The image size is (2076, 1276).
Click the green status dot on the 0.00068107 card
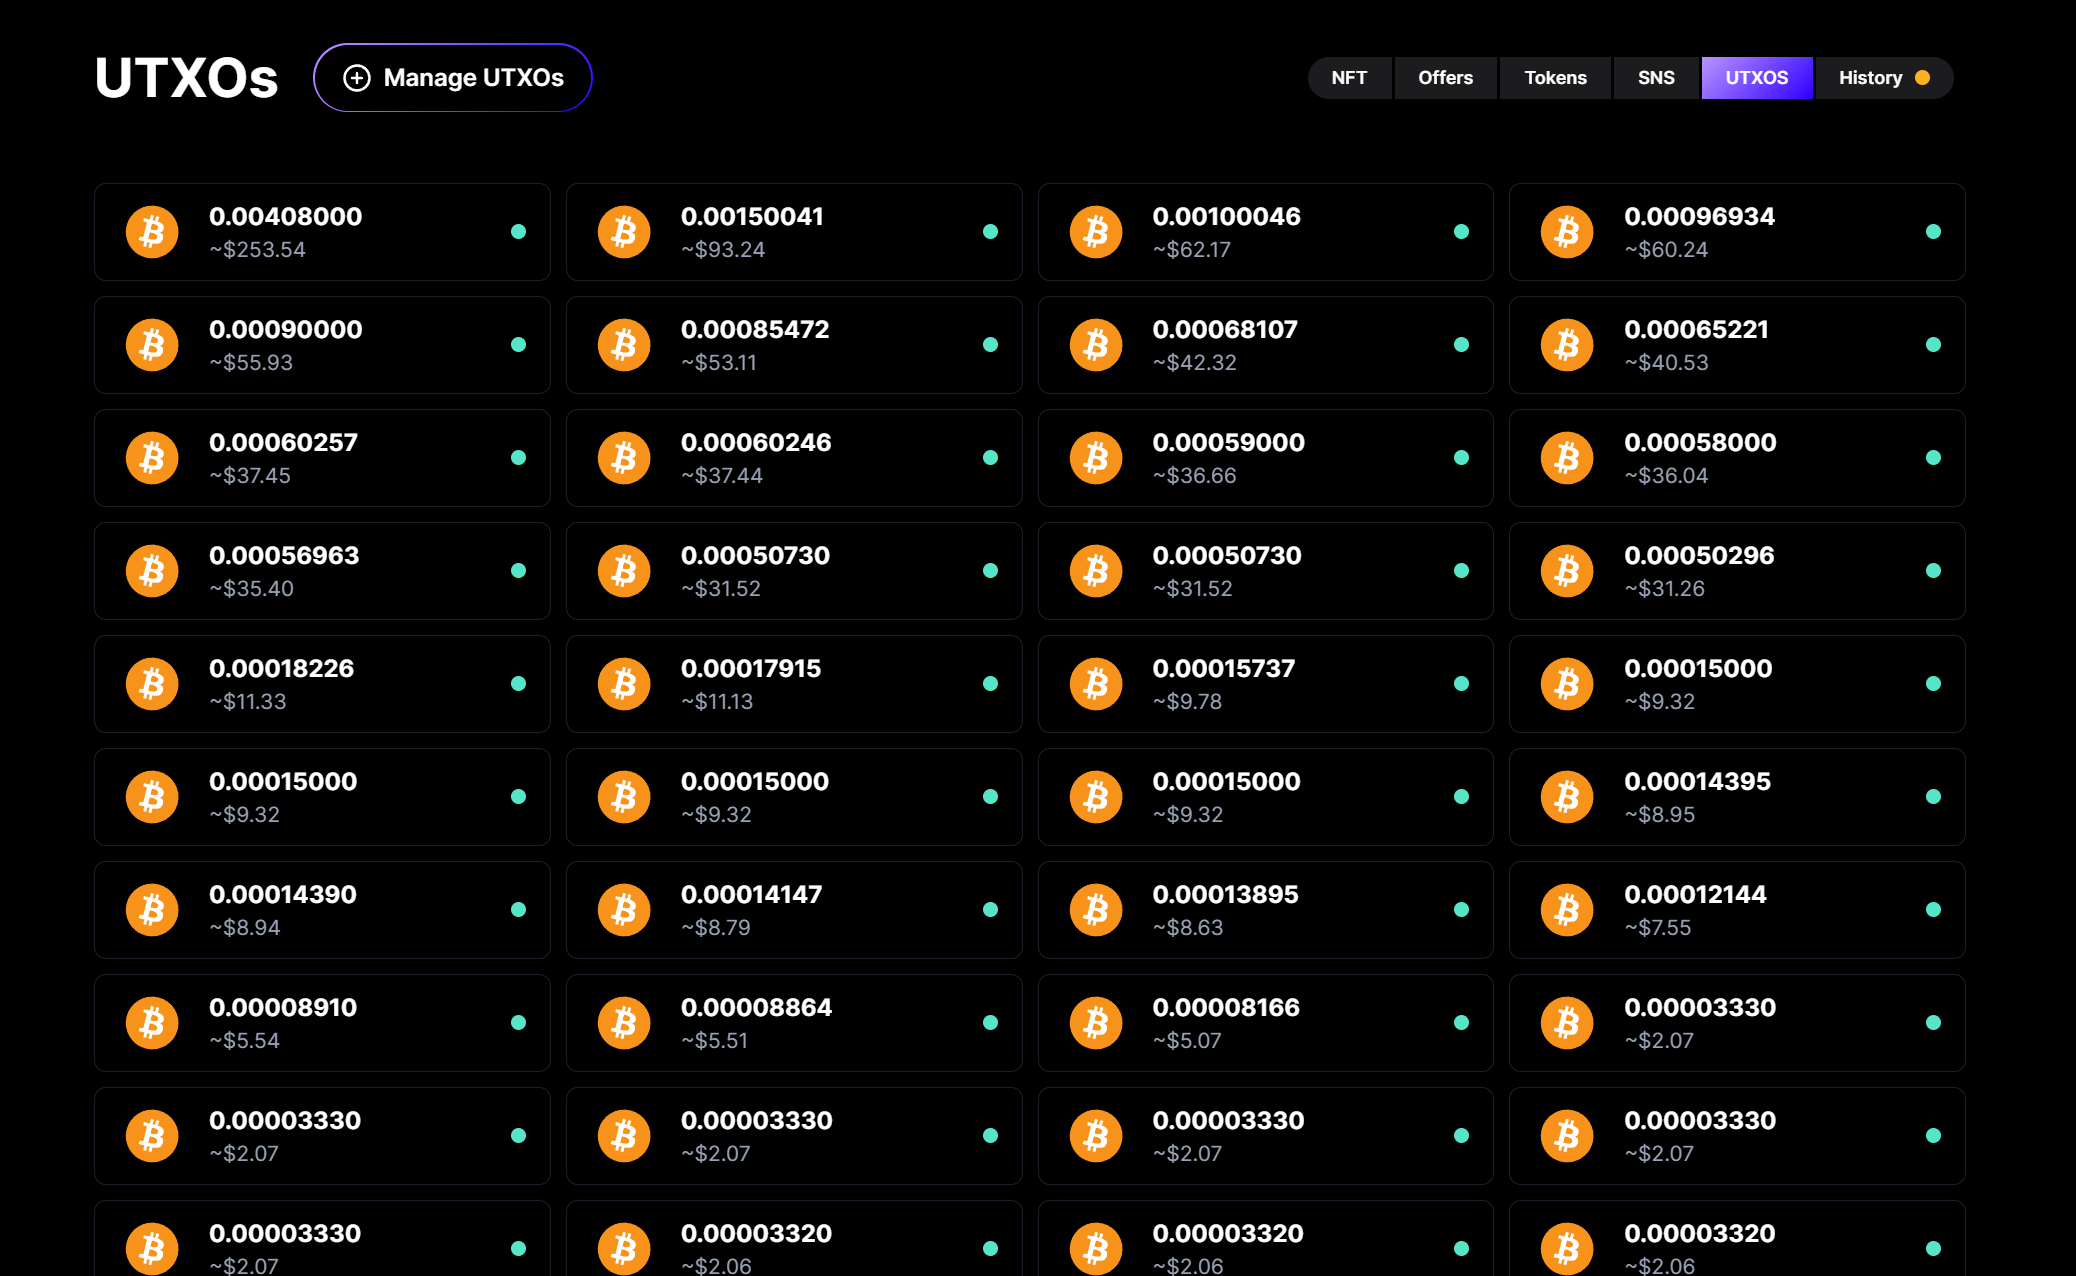point(1461,345)
